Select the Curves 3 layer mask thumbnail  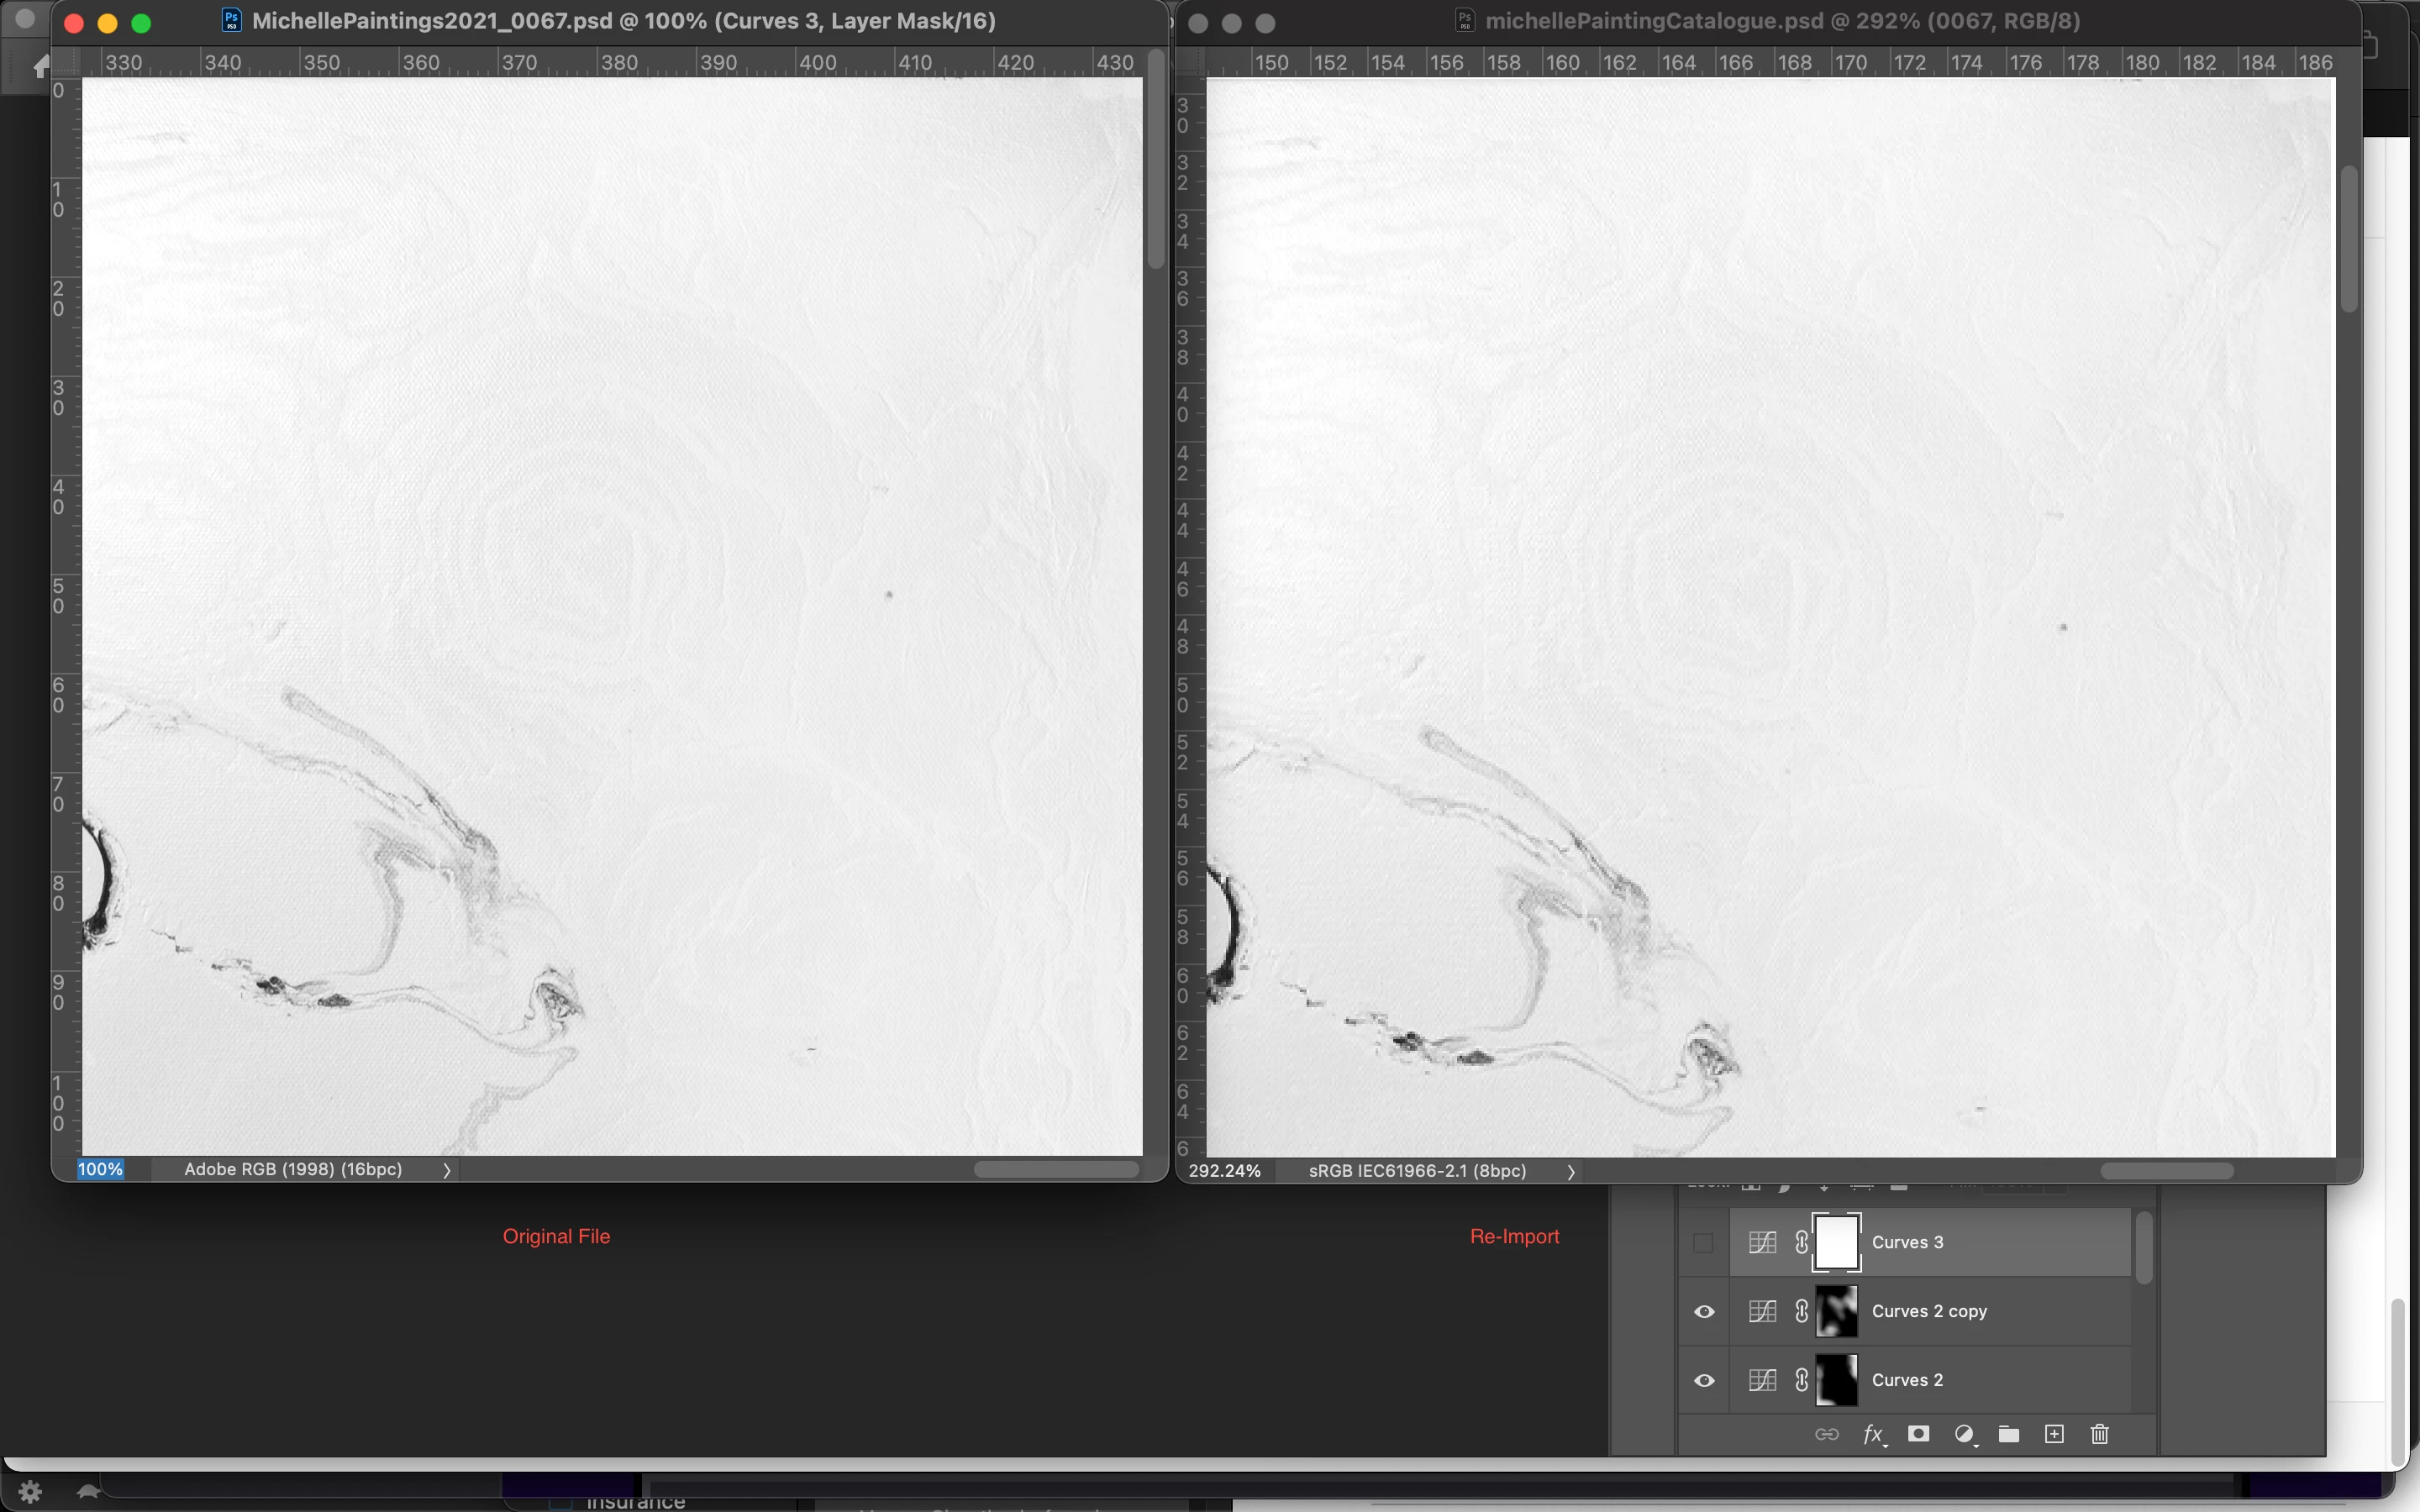click(x=1836, y=1242)
